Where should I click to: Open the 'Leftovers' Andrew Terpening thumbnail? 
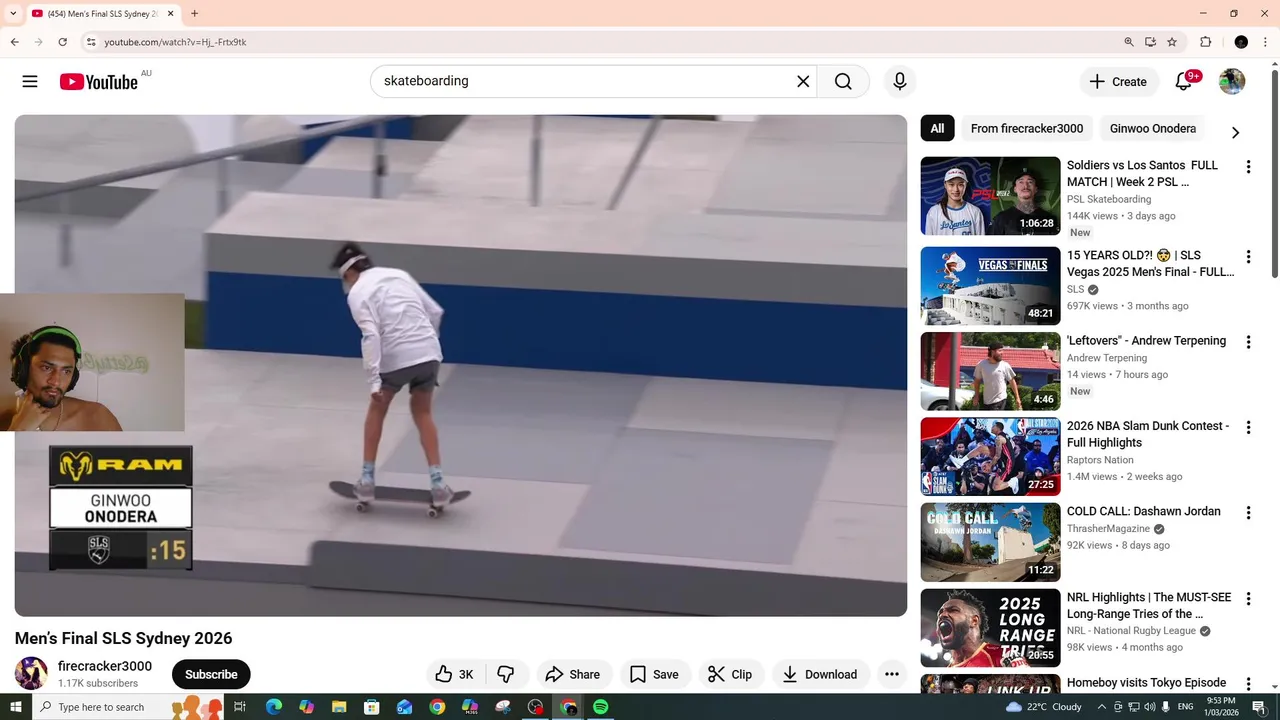click(990, 371)
